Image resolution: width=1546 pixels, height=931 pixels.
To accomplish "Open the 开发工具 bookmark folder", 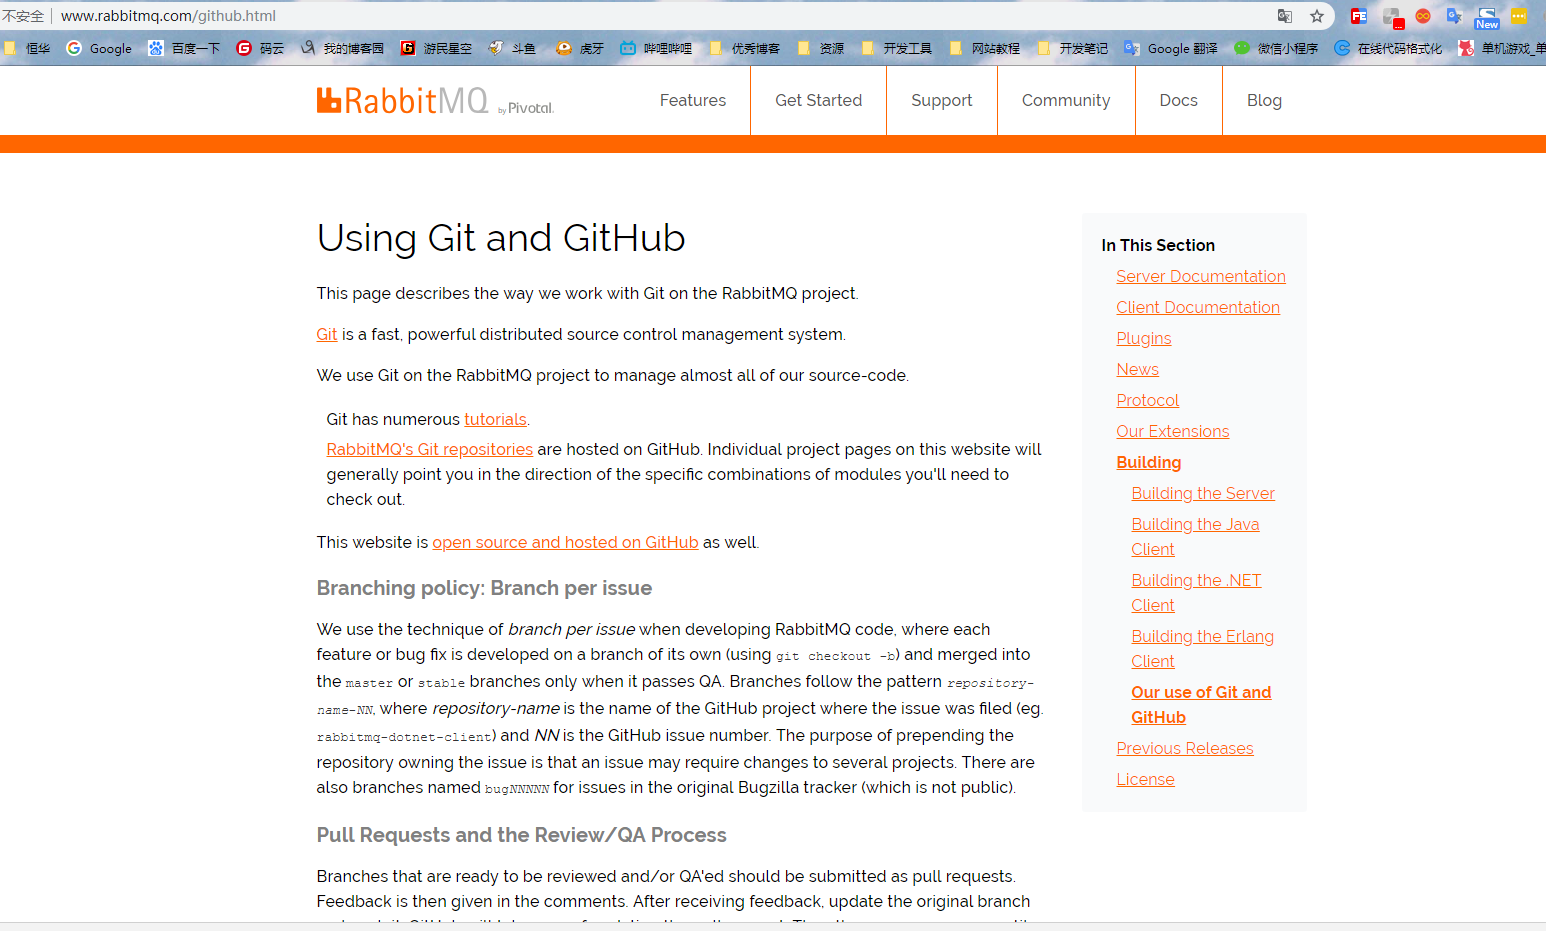I will [x=896, y=48].
